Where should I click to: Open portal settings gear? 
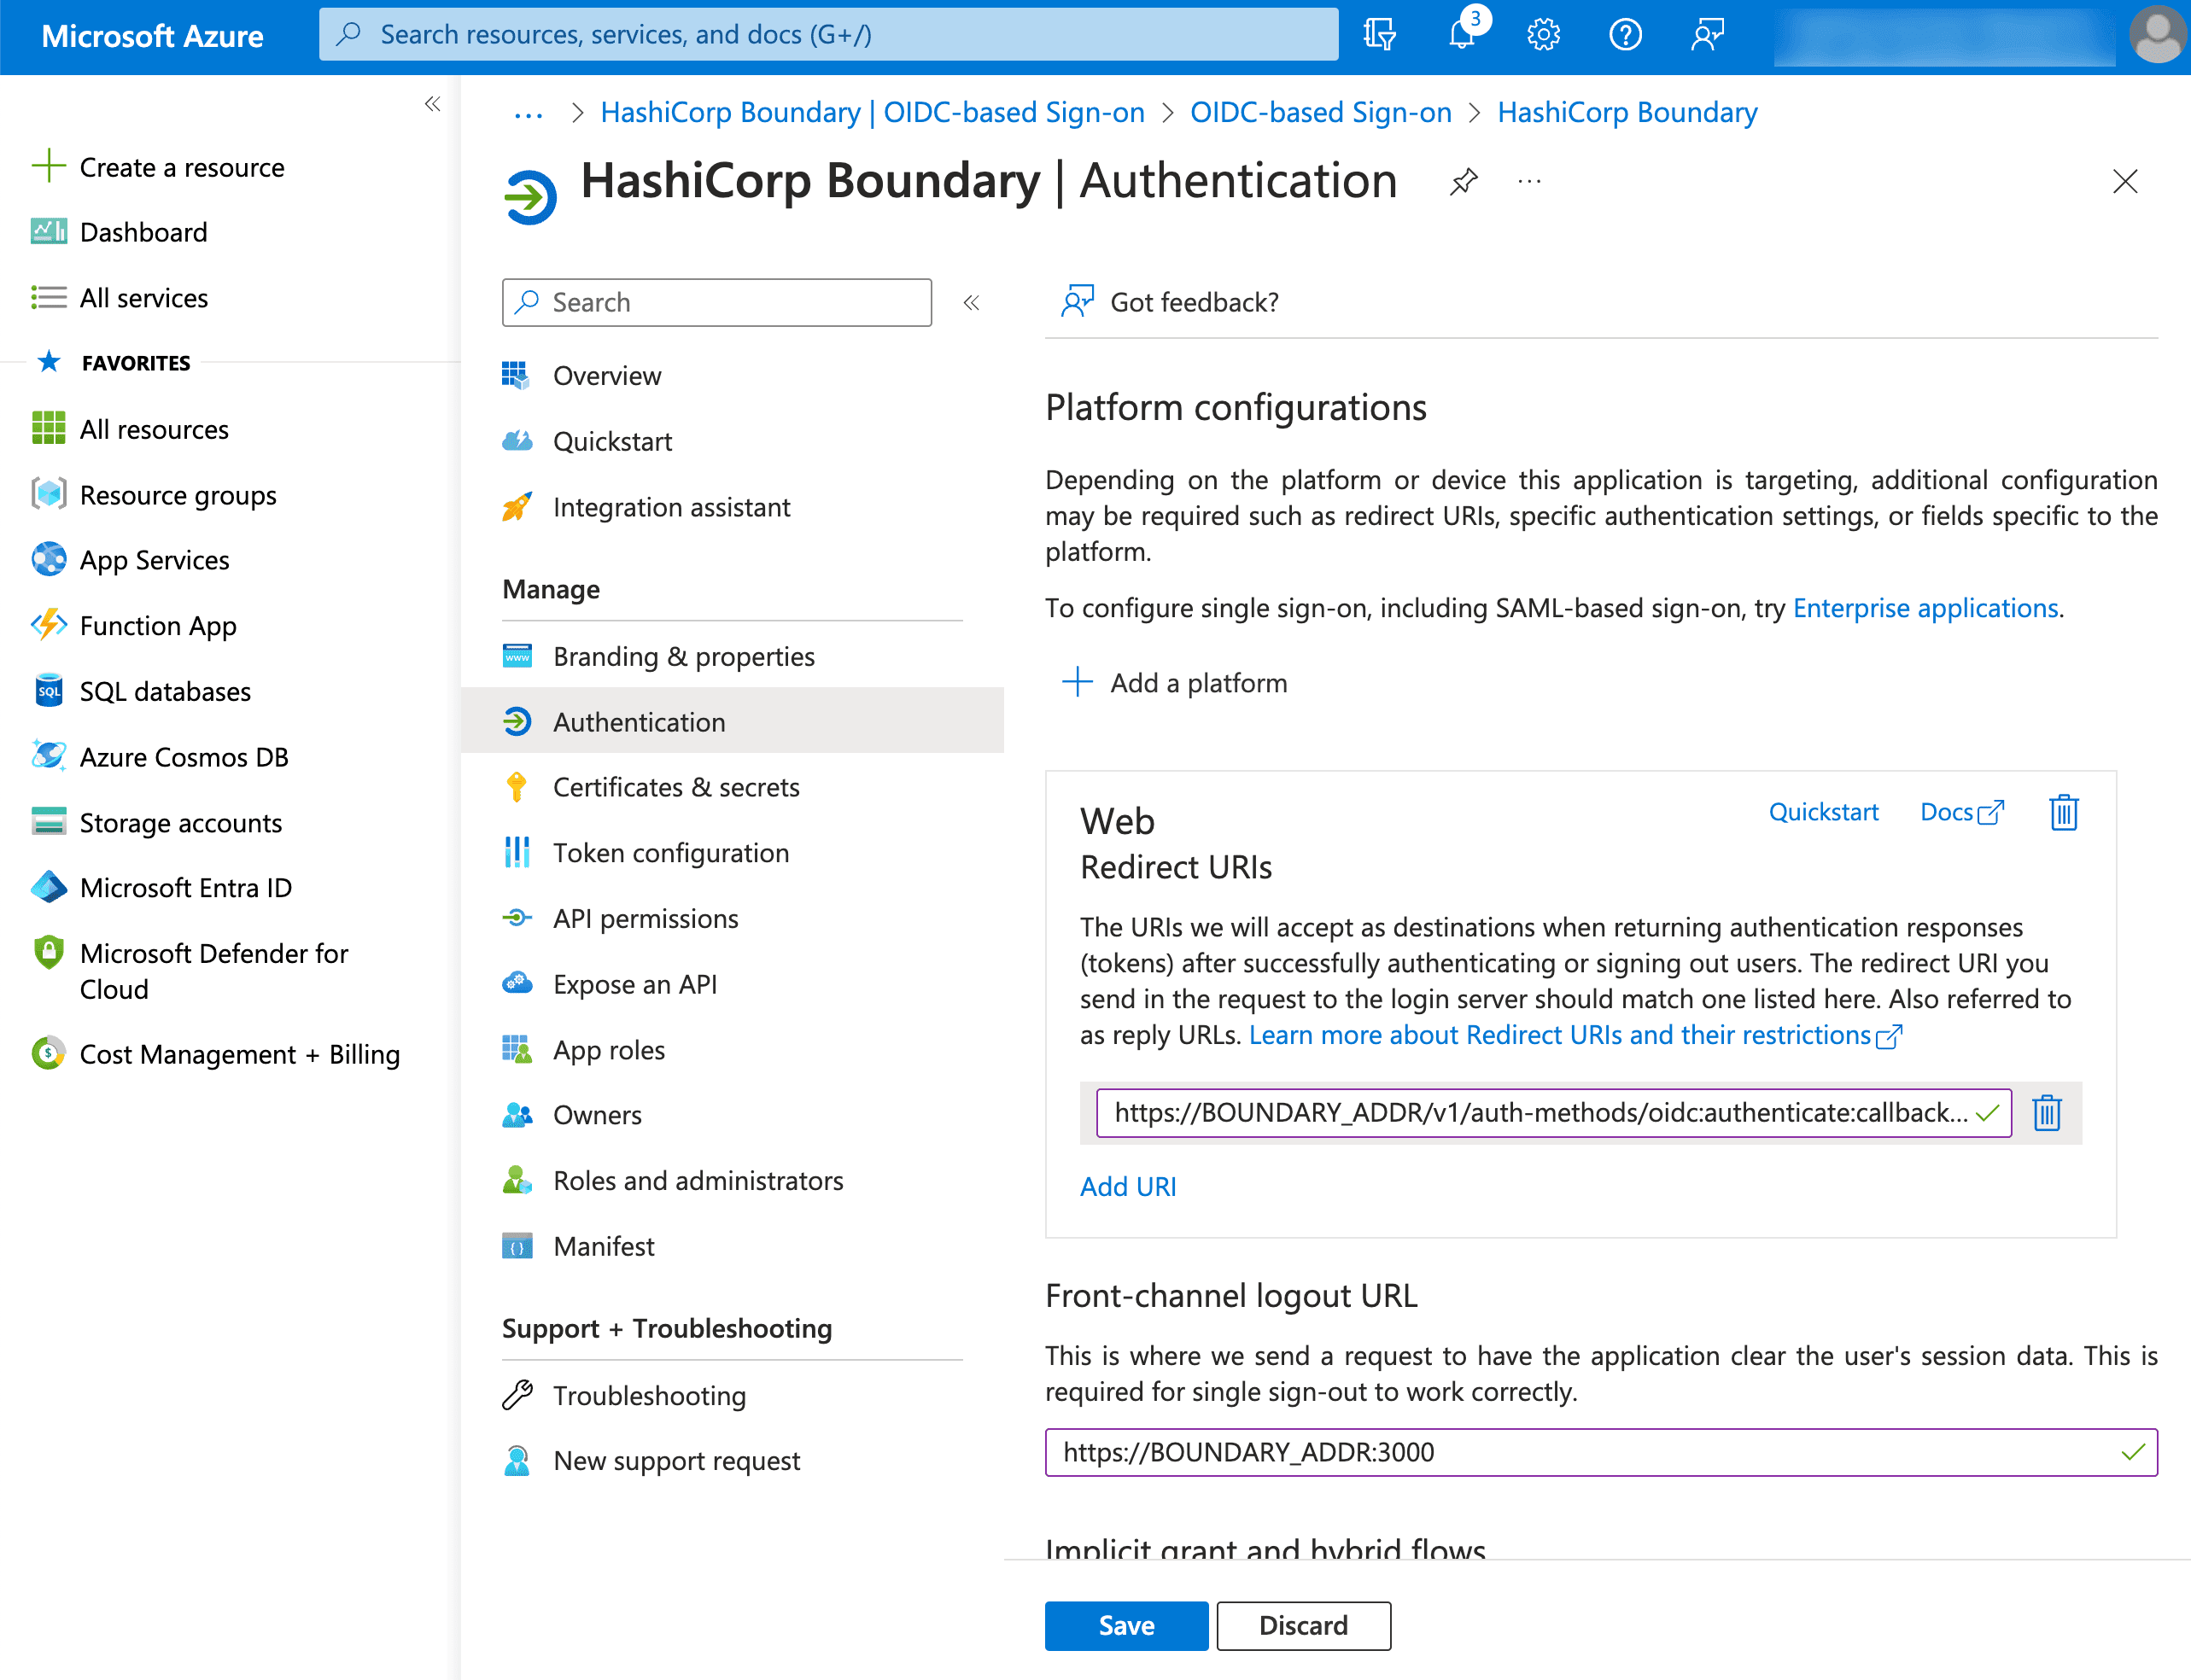point(1543,35)
